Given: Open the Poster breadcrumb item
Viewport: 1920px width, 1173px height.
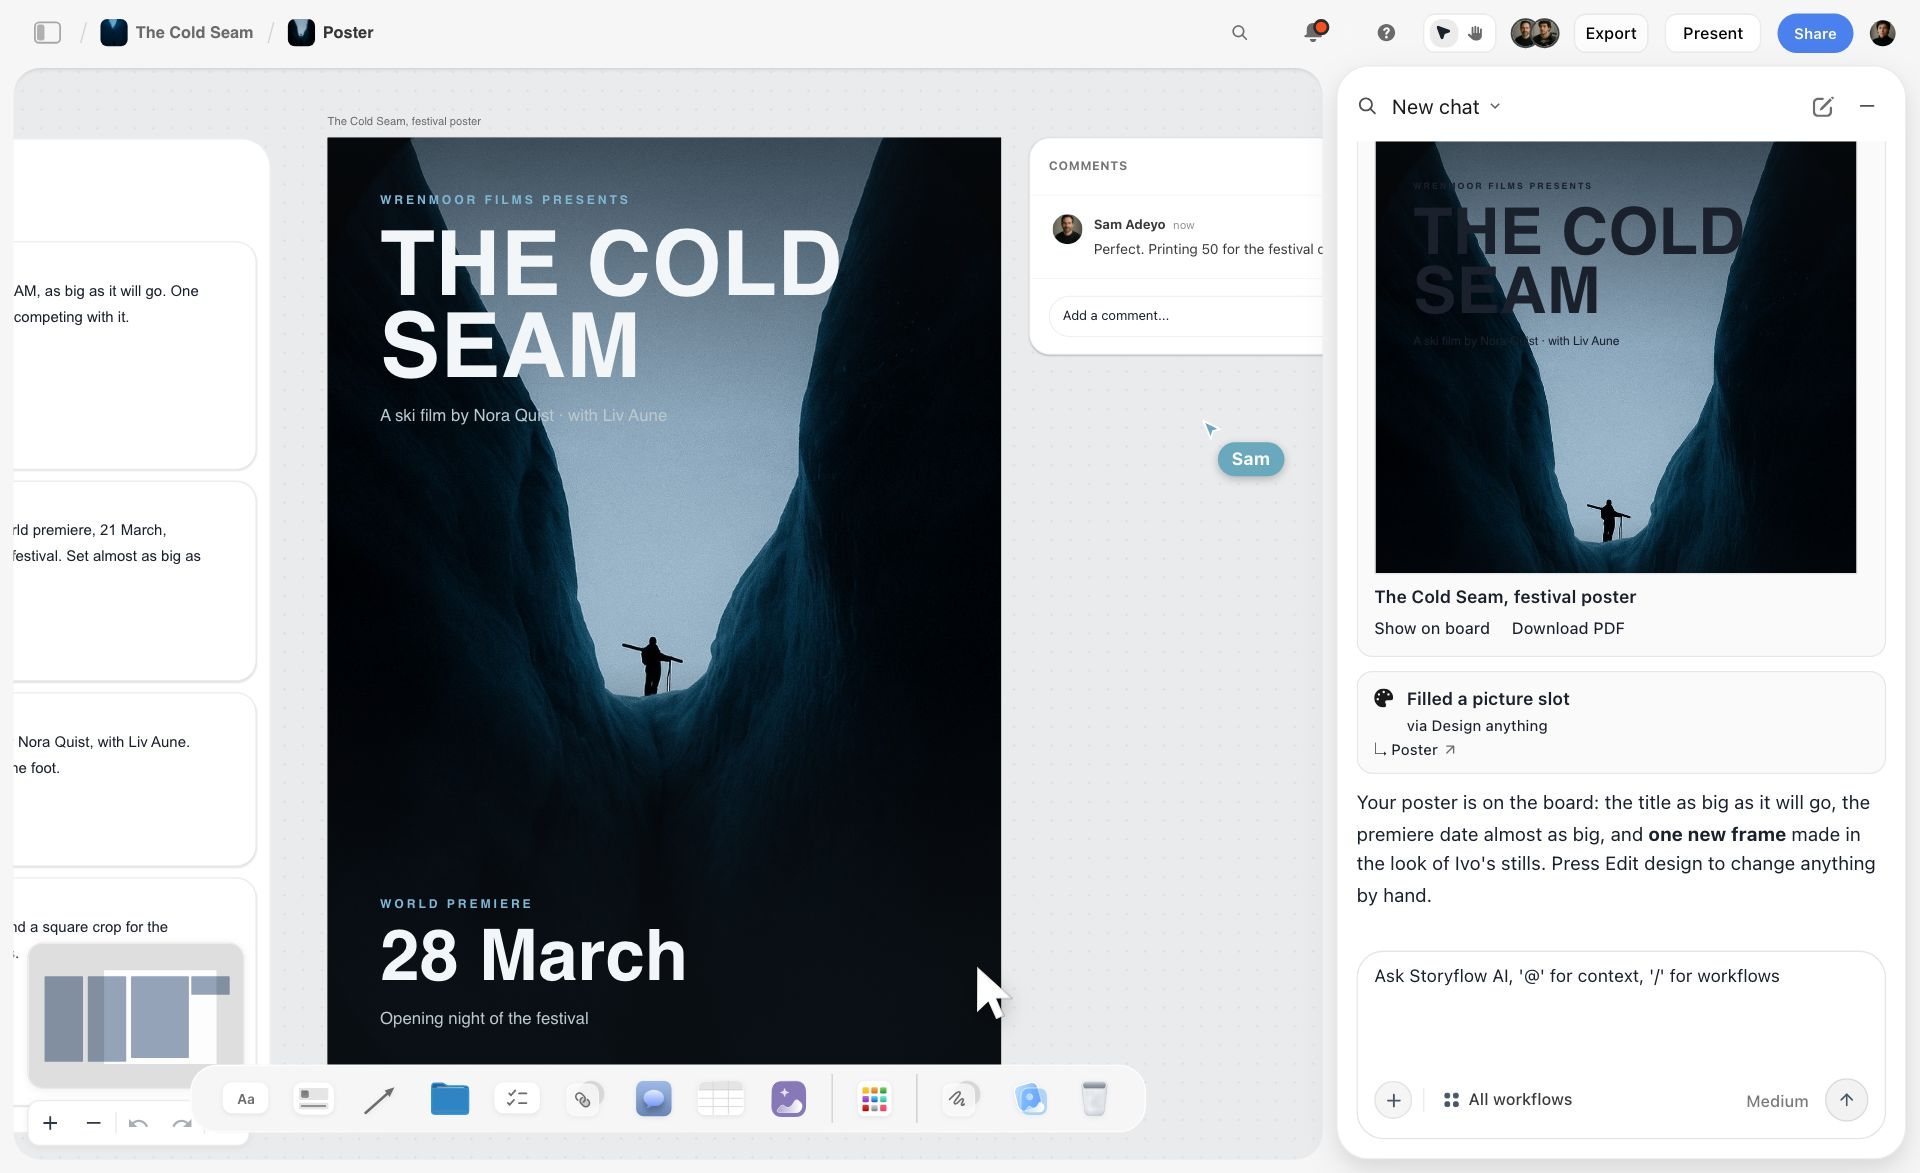Looking at the screenshot, I should (x=331, y=33).
